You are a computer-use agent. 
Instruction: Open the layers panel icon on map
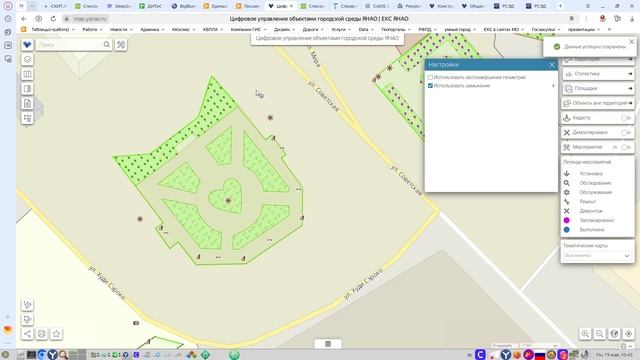(27, 60)
